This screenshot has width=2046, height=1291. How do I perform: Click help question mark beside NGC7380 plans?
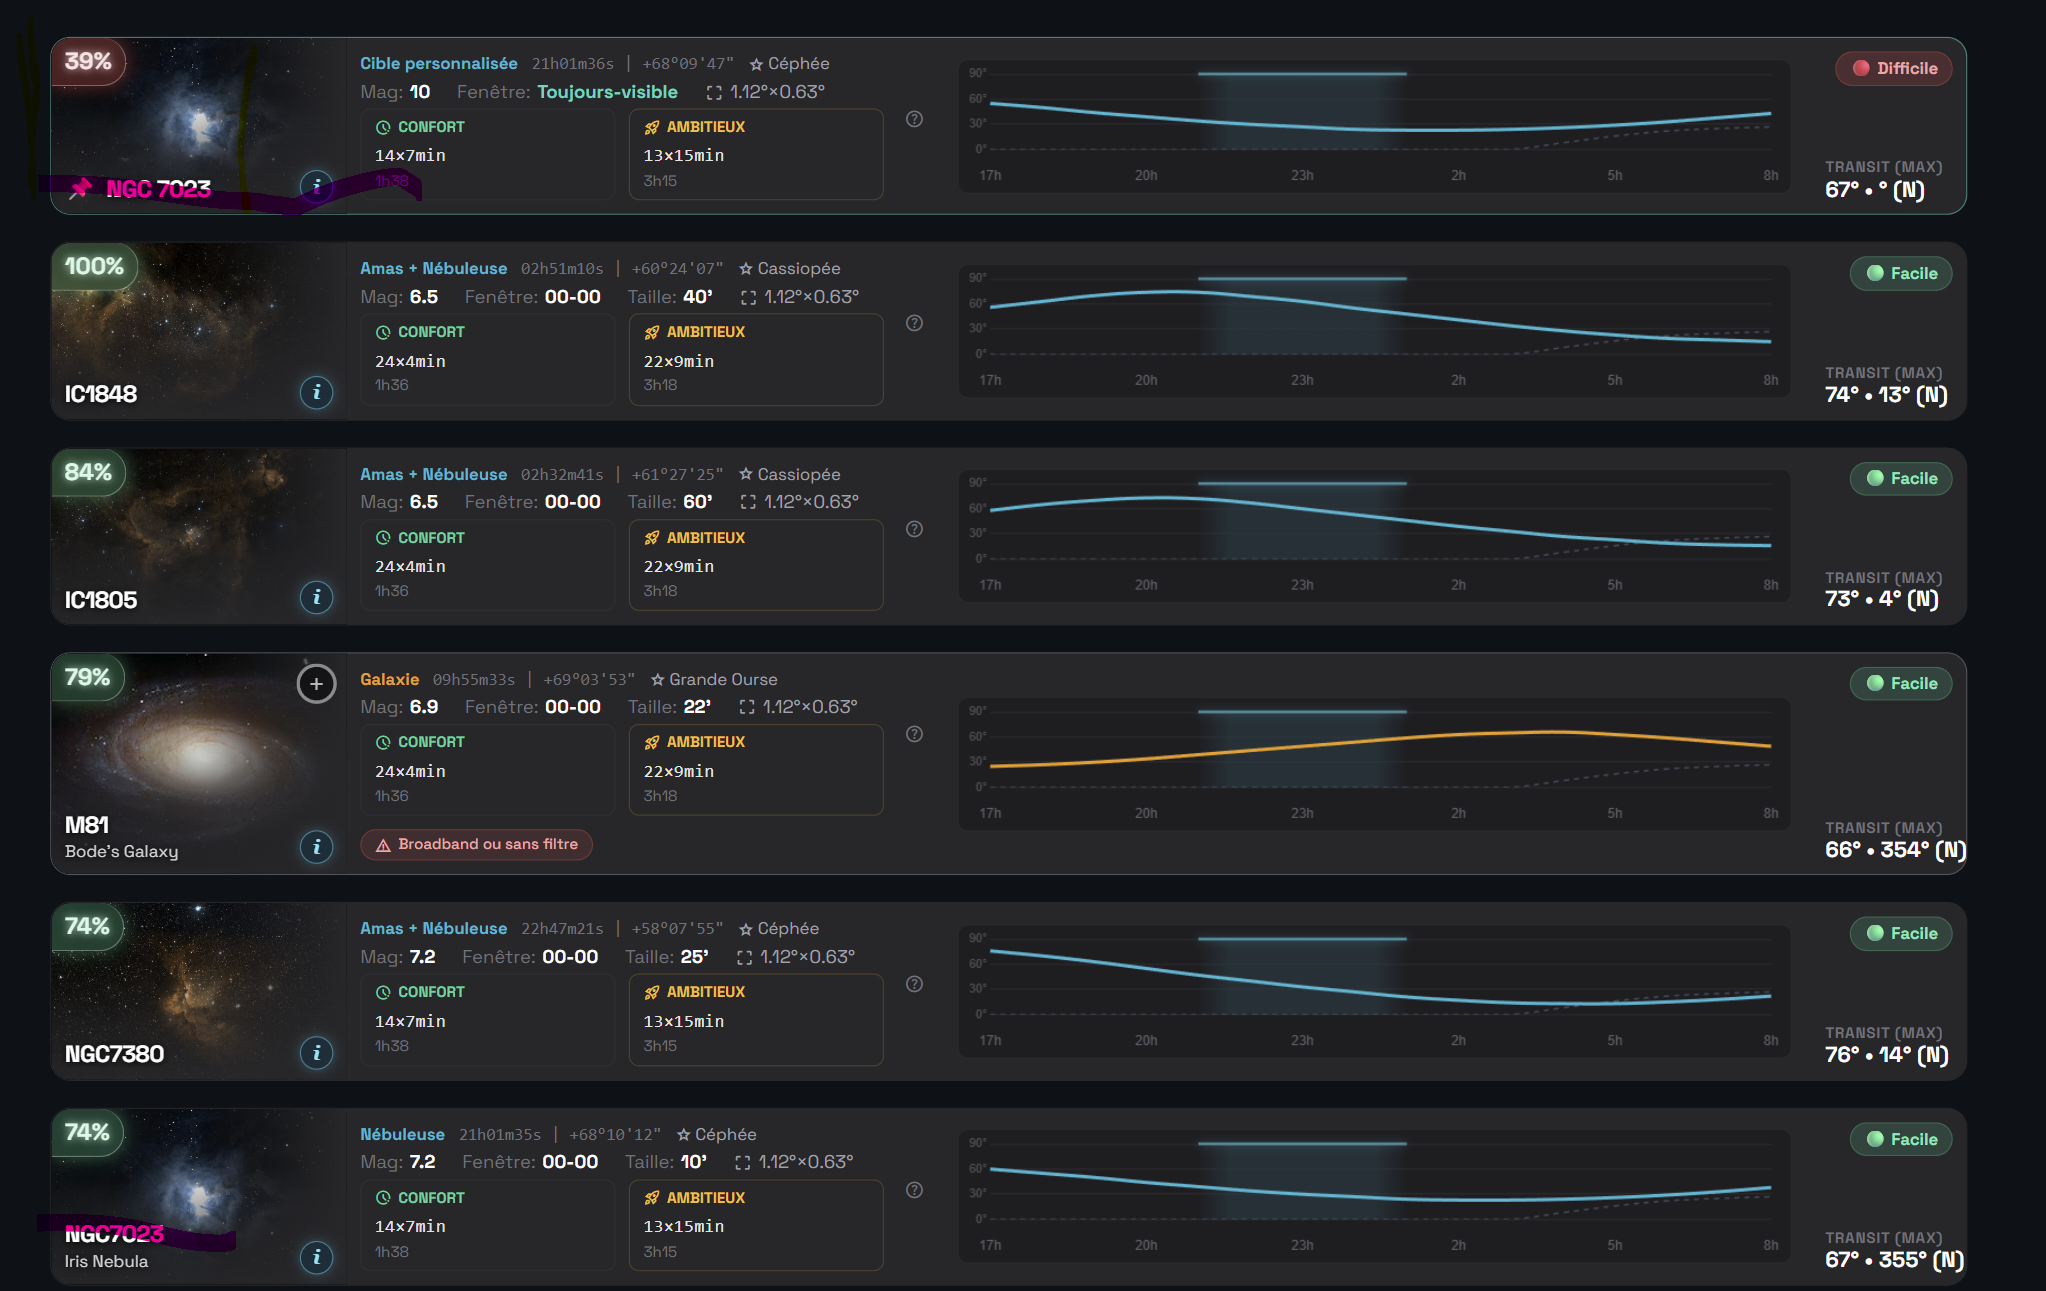(914, 984)
